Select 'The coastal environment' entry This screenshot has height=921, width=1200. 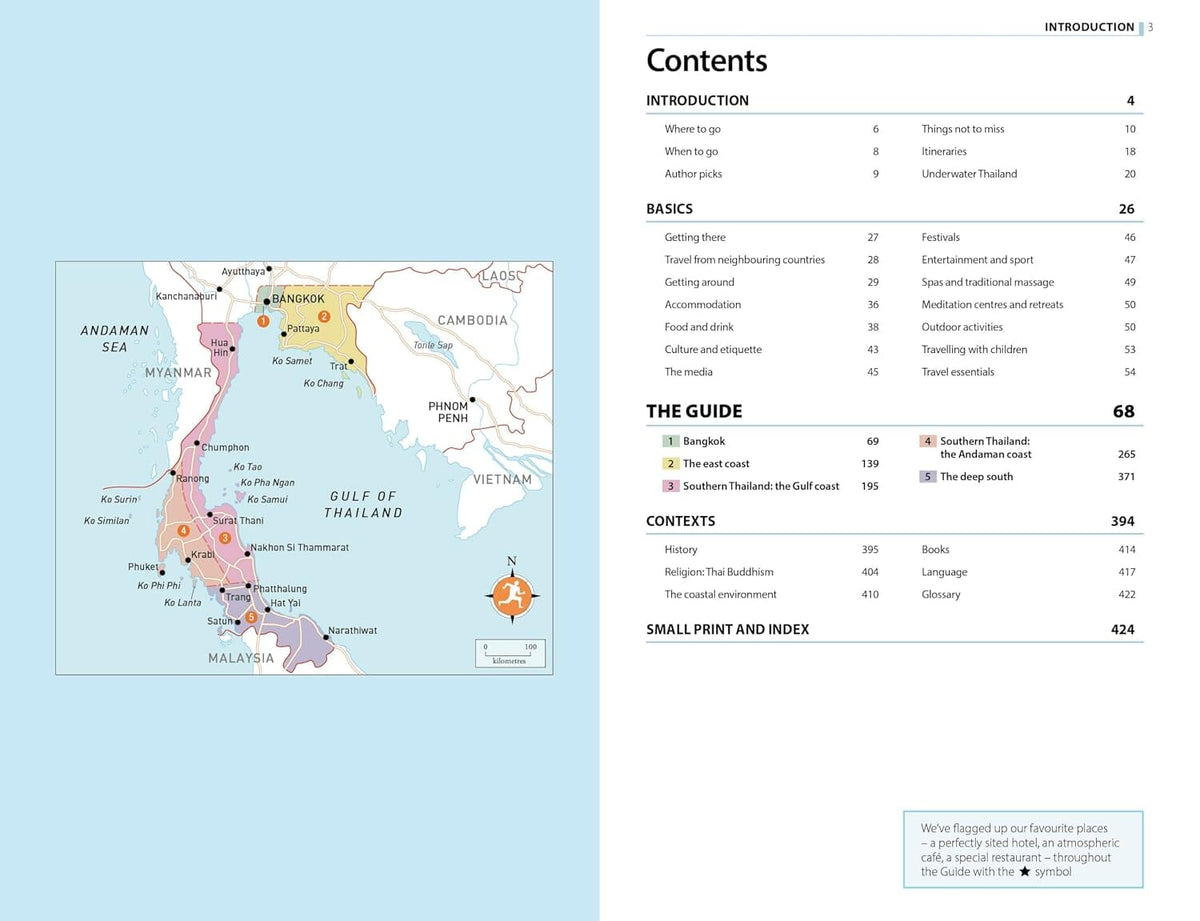[x=721, y=595]
